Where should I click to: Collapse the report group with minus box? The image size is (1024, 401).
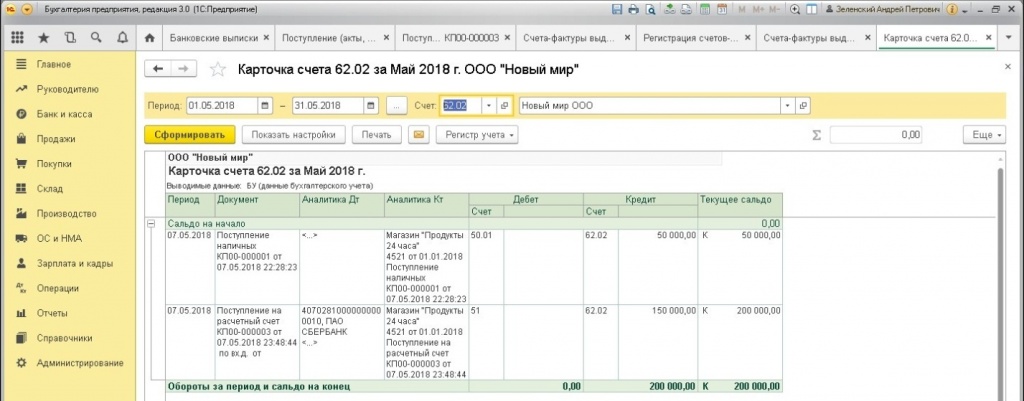(152, 223)
